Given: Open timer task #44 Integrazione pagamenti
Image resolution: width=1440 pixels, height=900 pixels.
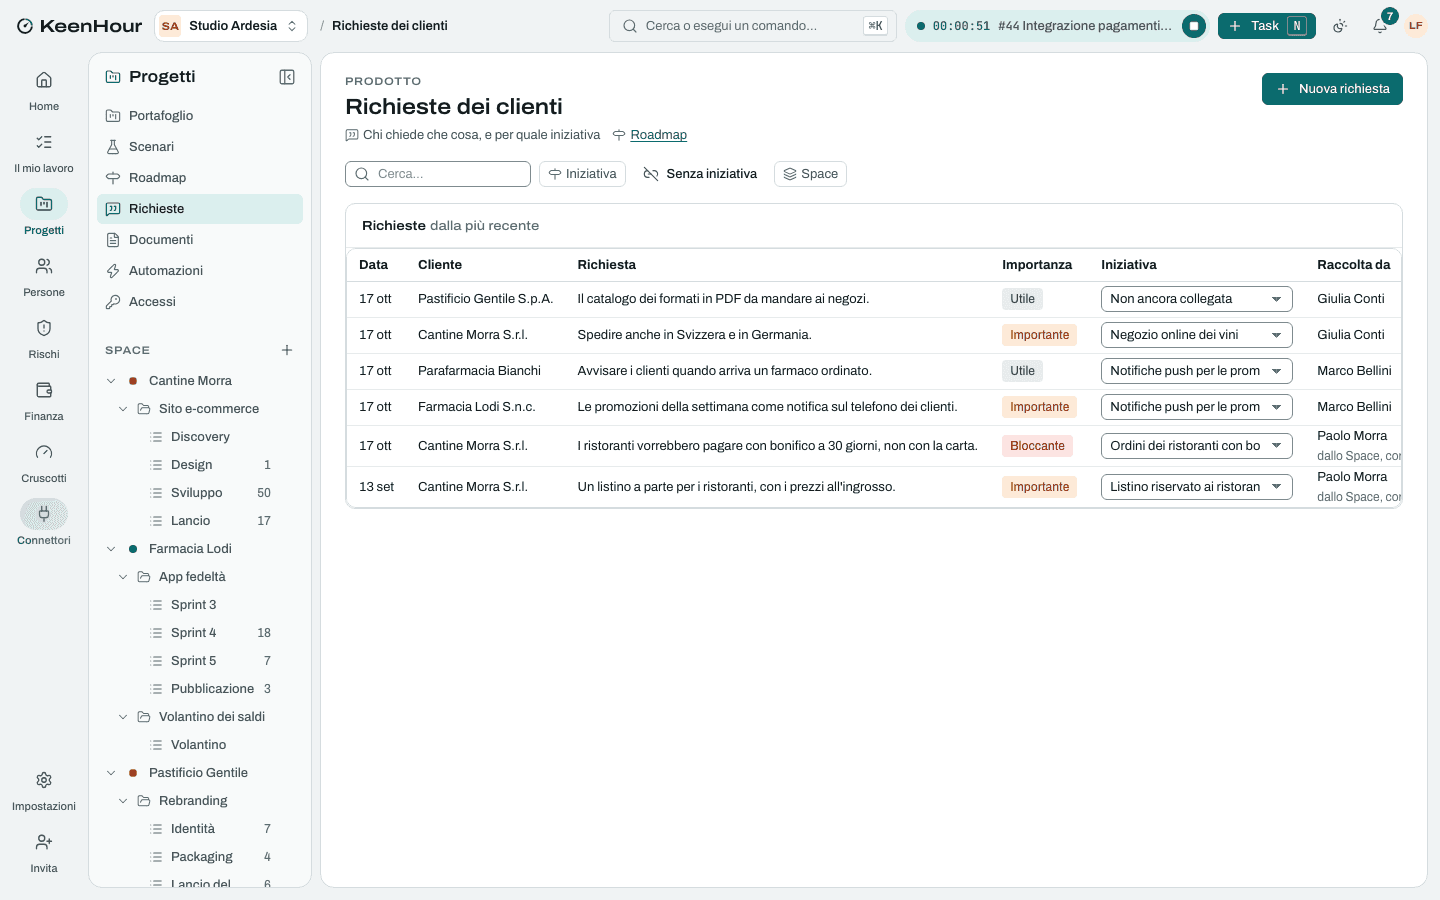Looking at the screenshot, I should (1084, 26).
